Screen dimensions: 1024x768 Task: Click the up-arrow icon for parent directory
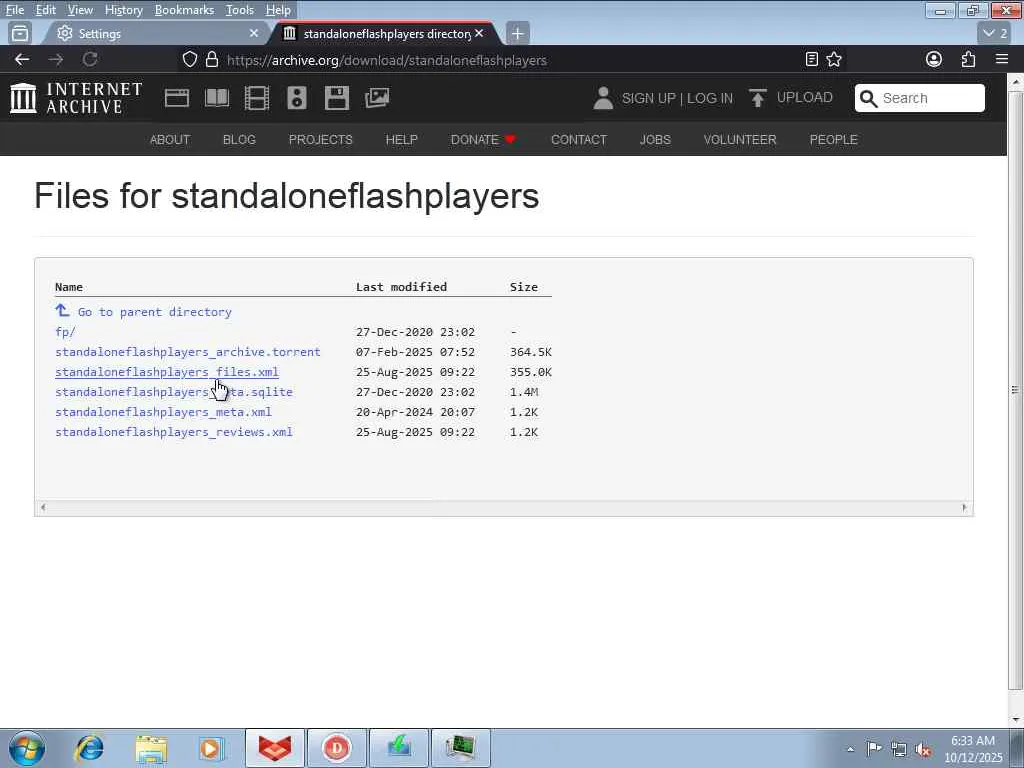62,310
